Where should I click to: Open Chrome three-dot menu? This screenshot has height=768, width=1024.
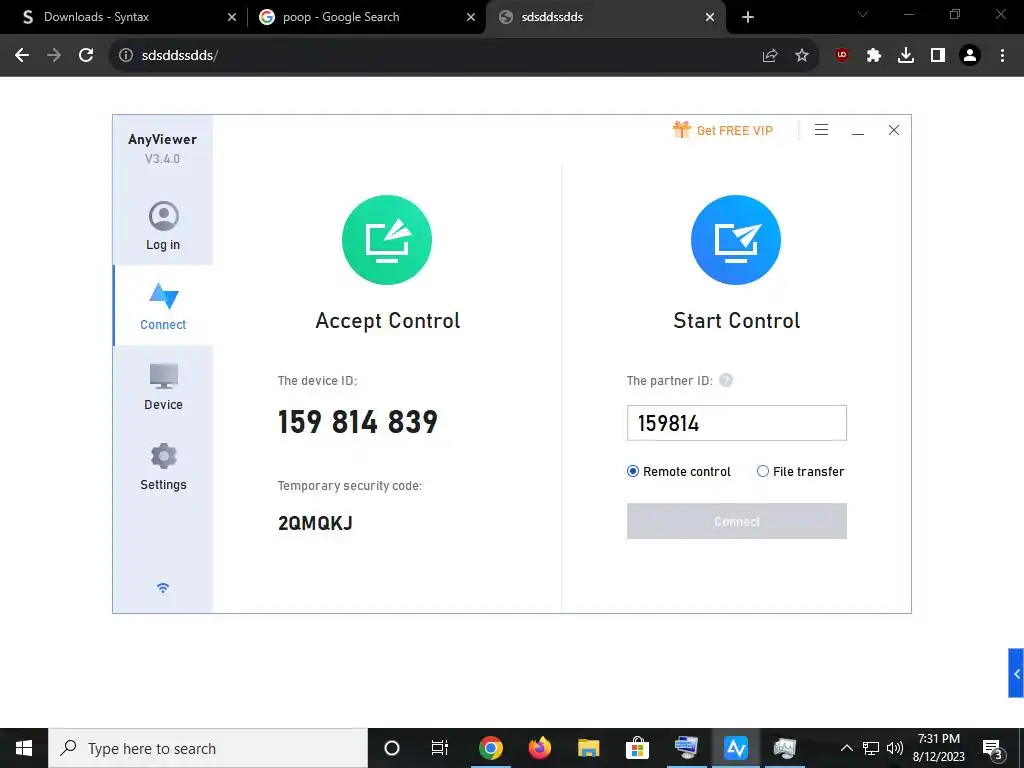pyautogui.click(x=1002, y=56)
